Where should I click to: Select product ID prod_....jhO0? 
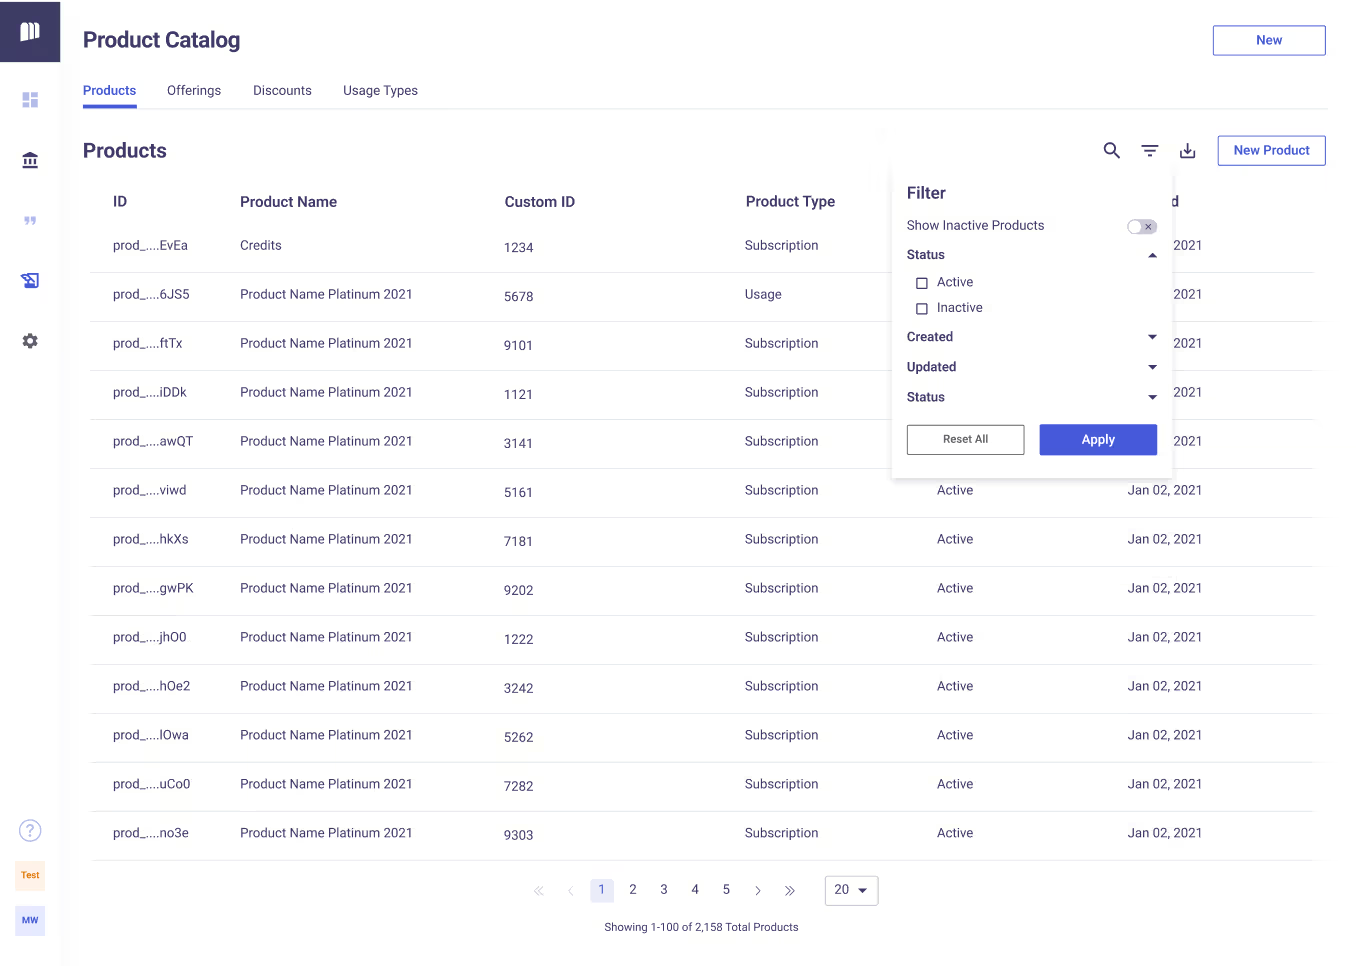click(x=150, y=638)
